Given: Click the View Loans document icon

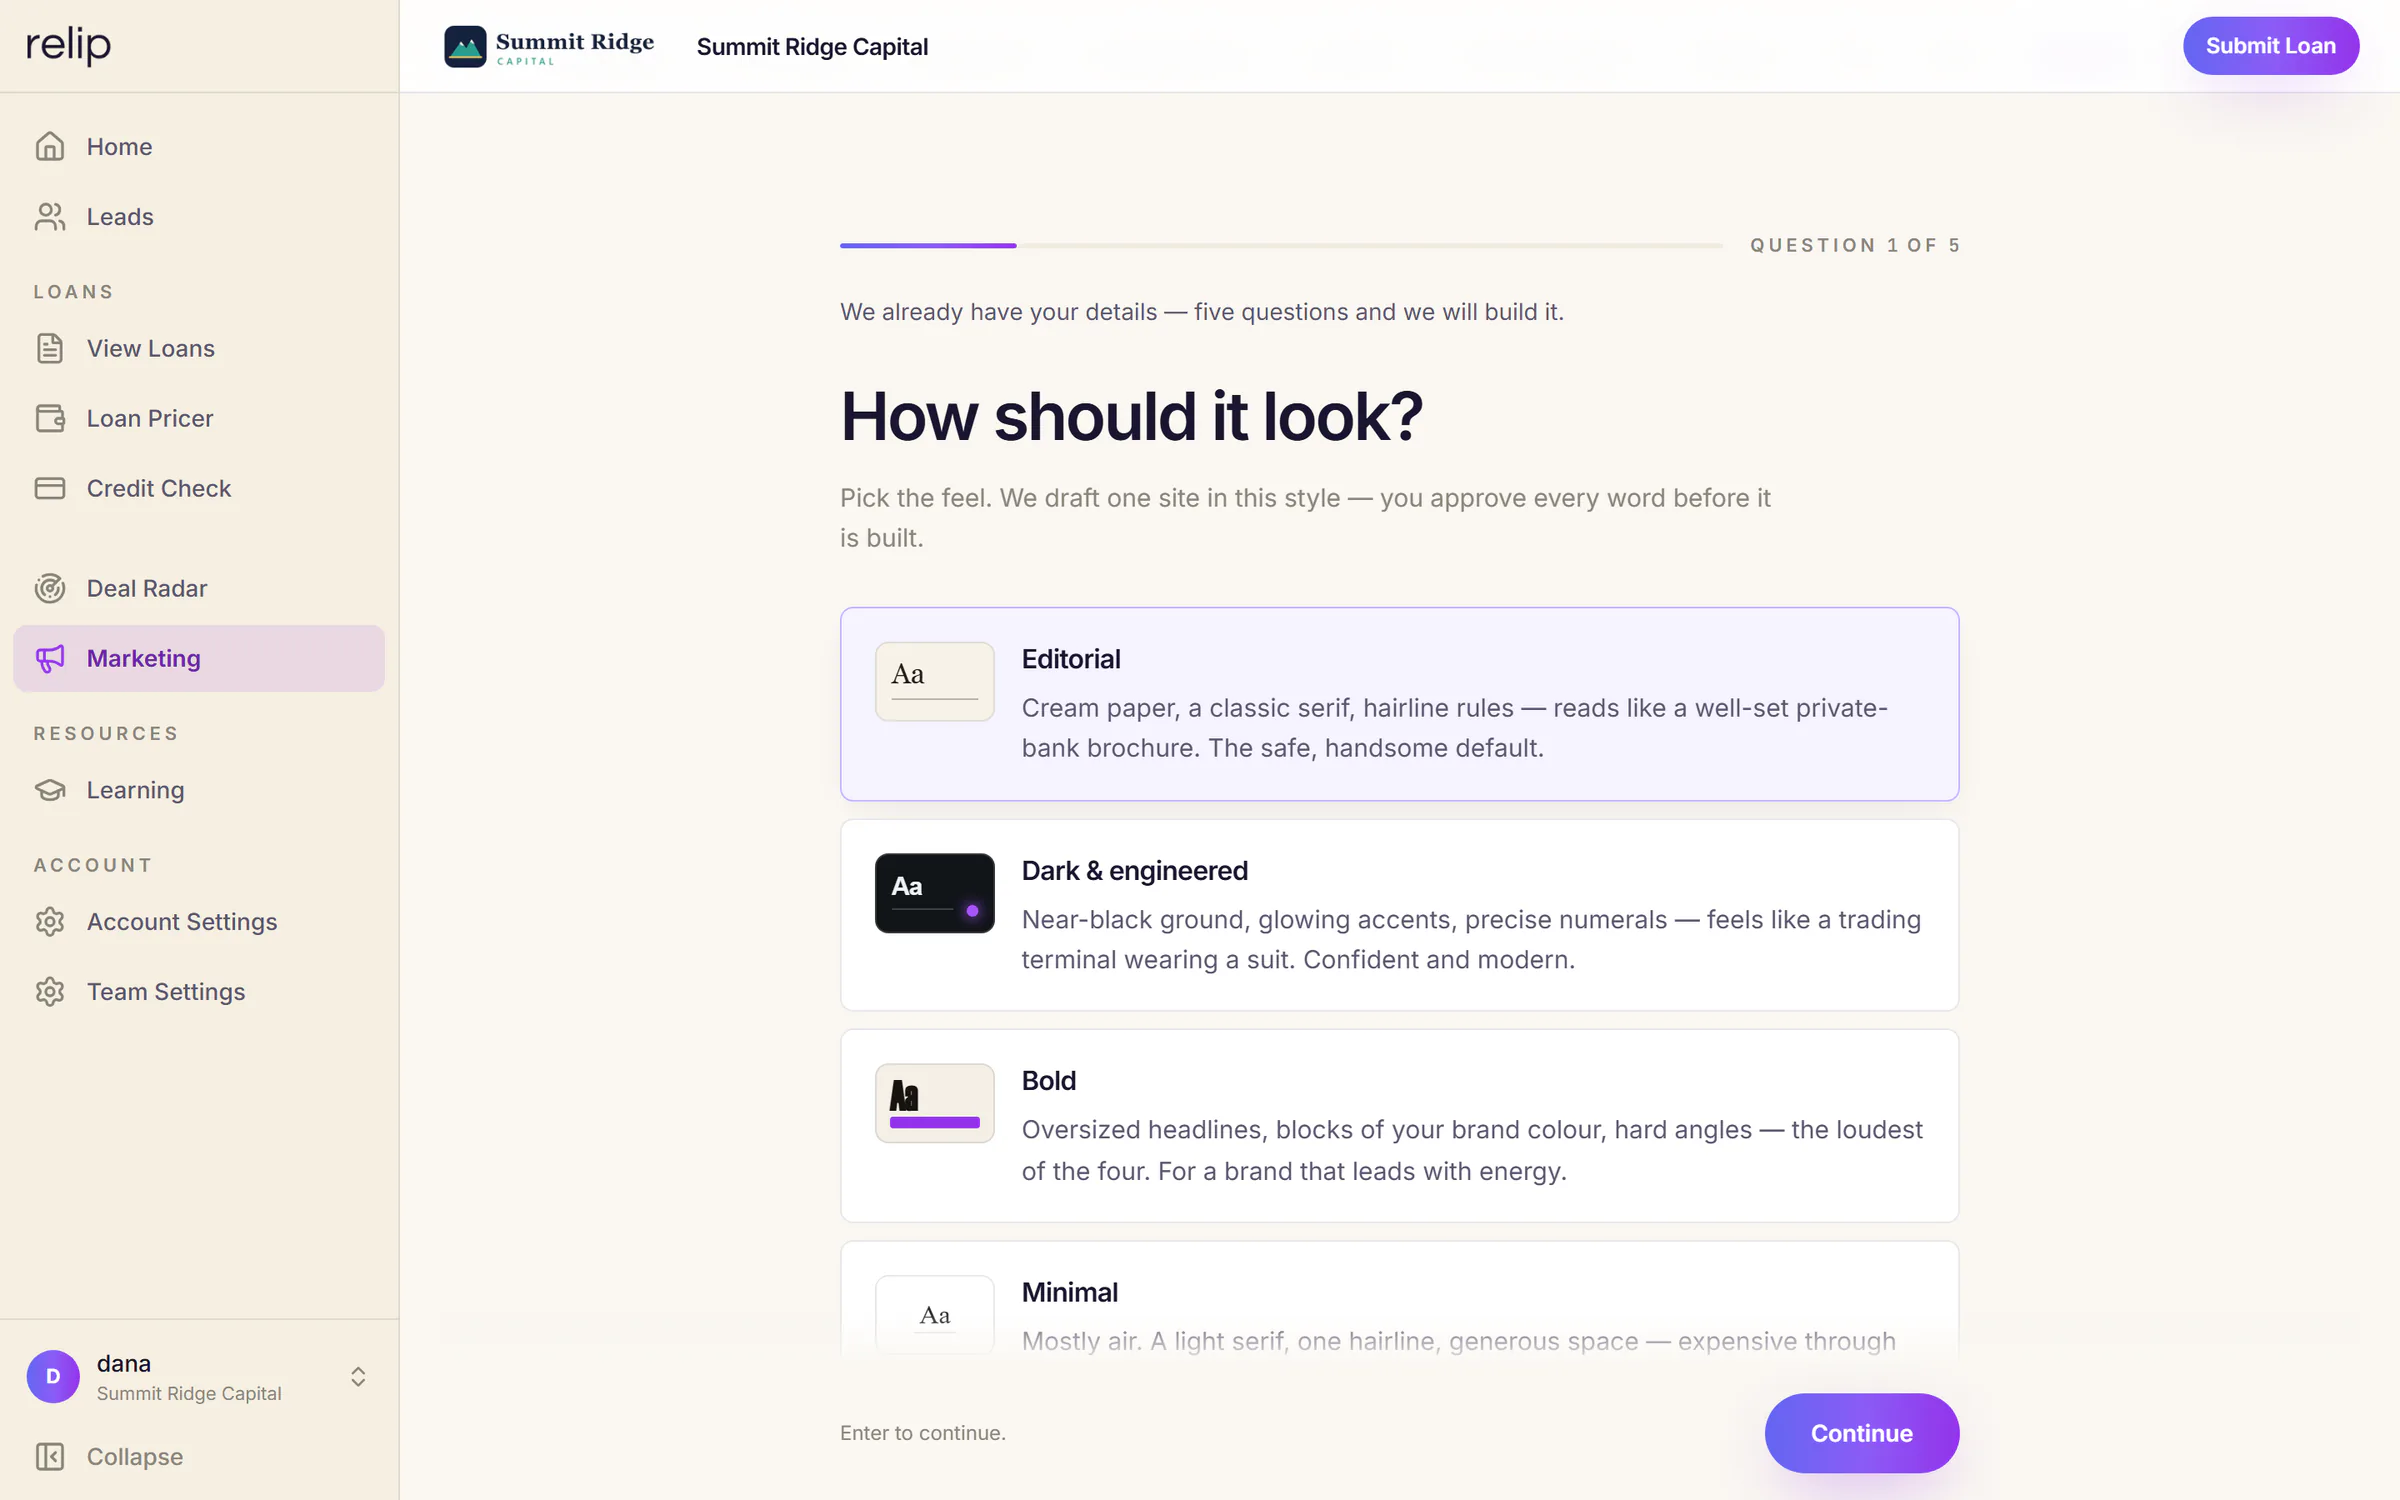Looking at the screenshot, I should [50, 348].
